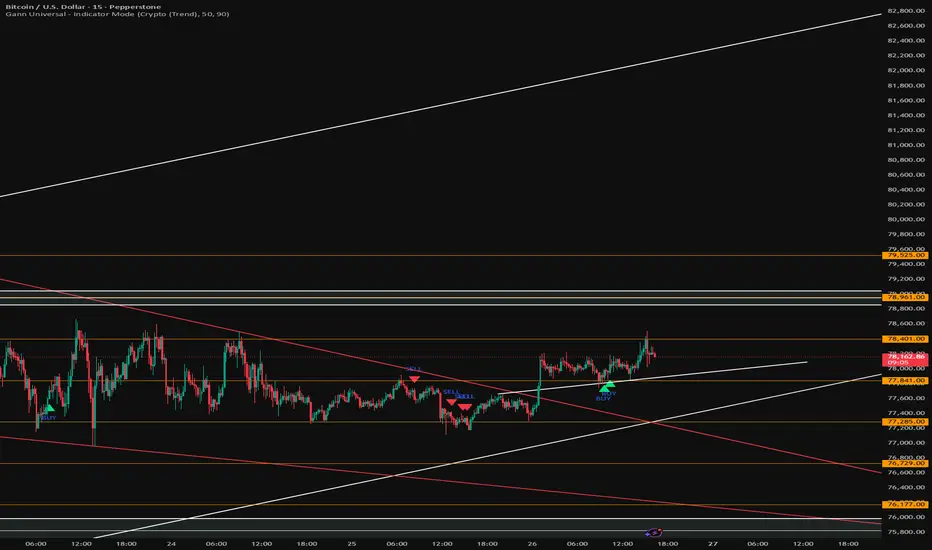Click the orange 76,177.00 price label
The width and height of the screenshot is (932, 550).
pos(905,504)
